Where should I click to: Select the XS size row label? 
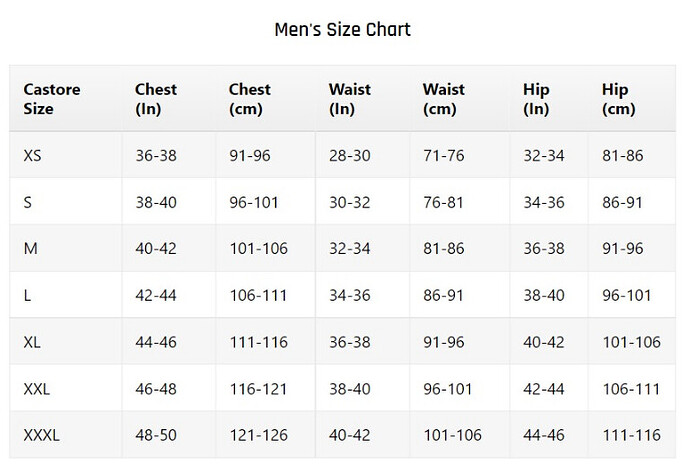(32, 156)
